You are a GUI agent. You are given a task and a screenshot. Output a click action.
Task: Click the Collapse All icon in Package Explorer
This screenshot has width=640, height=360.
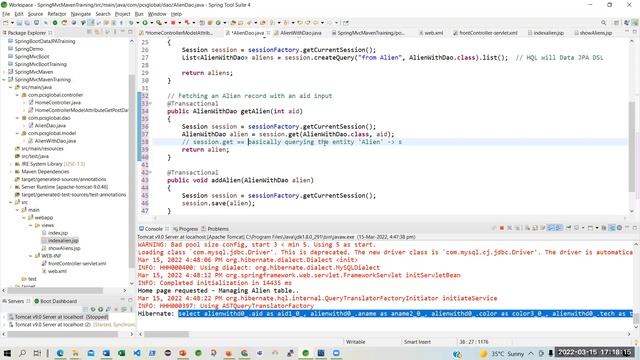point(89,32)
